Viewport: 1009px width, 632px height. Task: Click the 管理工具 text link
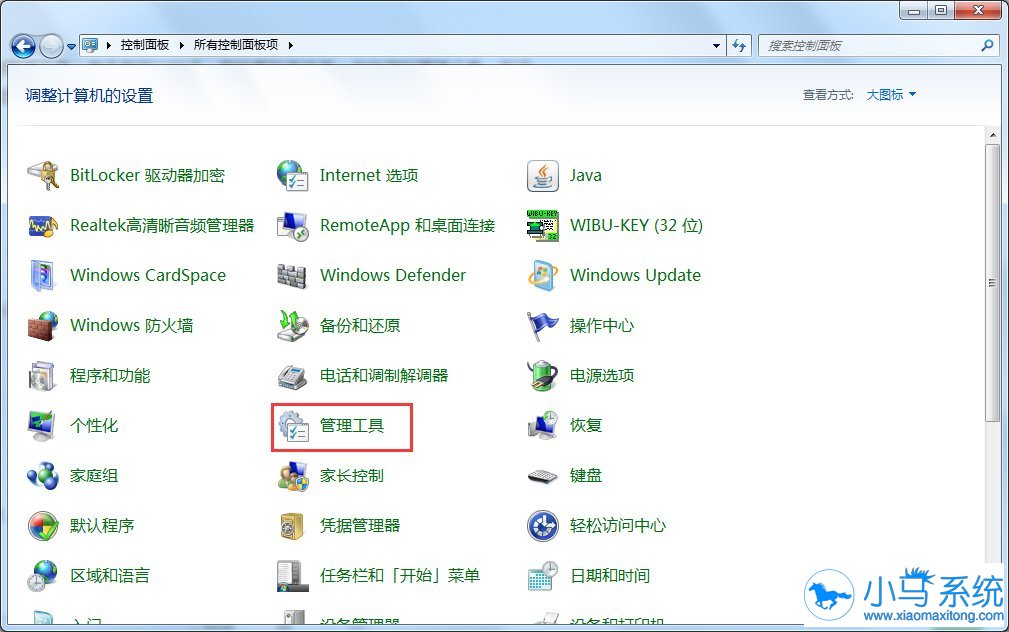(352, 425)
